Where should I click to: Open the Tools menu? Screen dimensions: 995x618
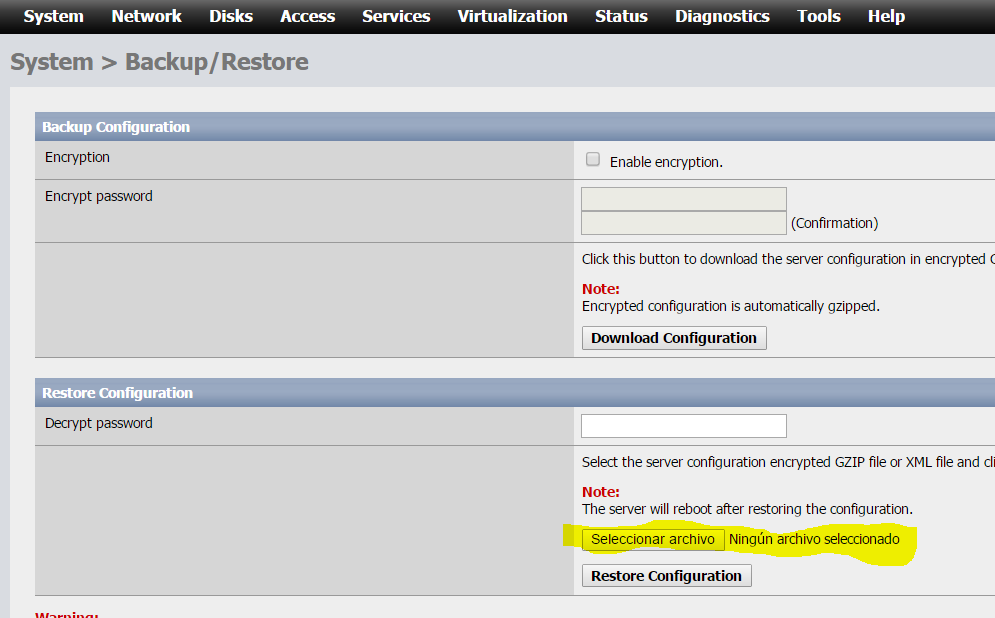[819, 16]
